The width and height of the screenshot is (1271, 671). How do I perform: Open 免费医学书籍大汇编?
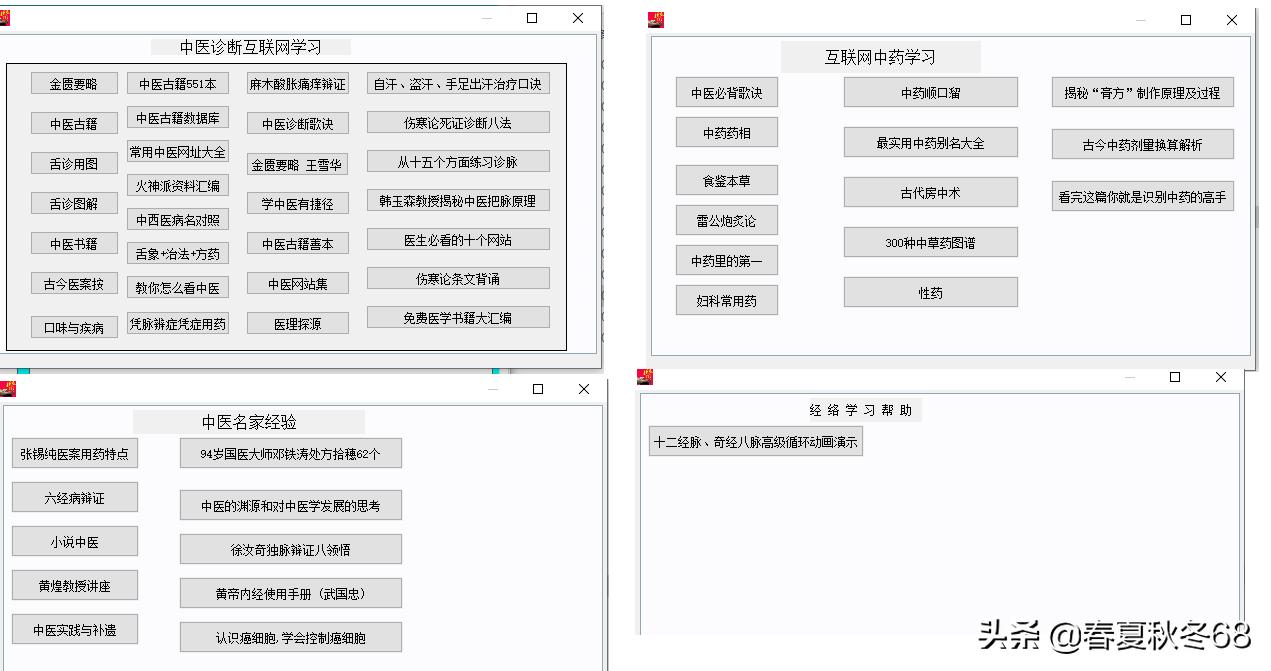click(458, 316)
